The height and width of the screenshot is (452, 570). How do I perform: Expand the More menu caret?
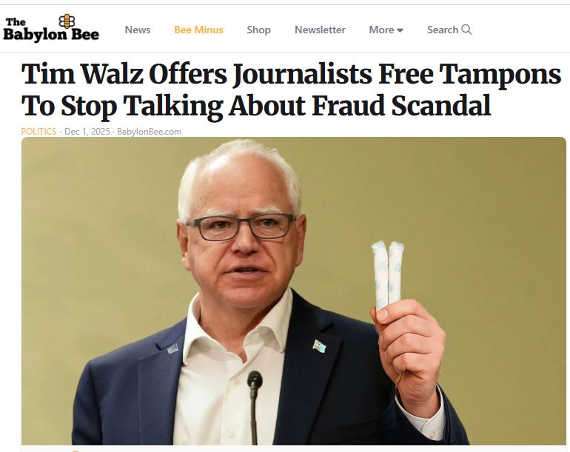[x=400, y=30]
